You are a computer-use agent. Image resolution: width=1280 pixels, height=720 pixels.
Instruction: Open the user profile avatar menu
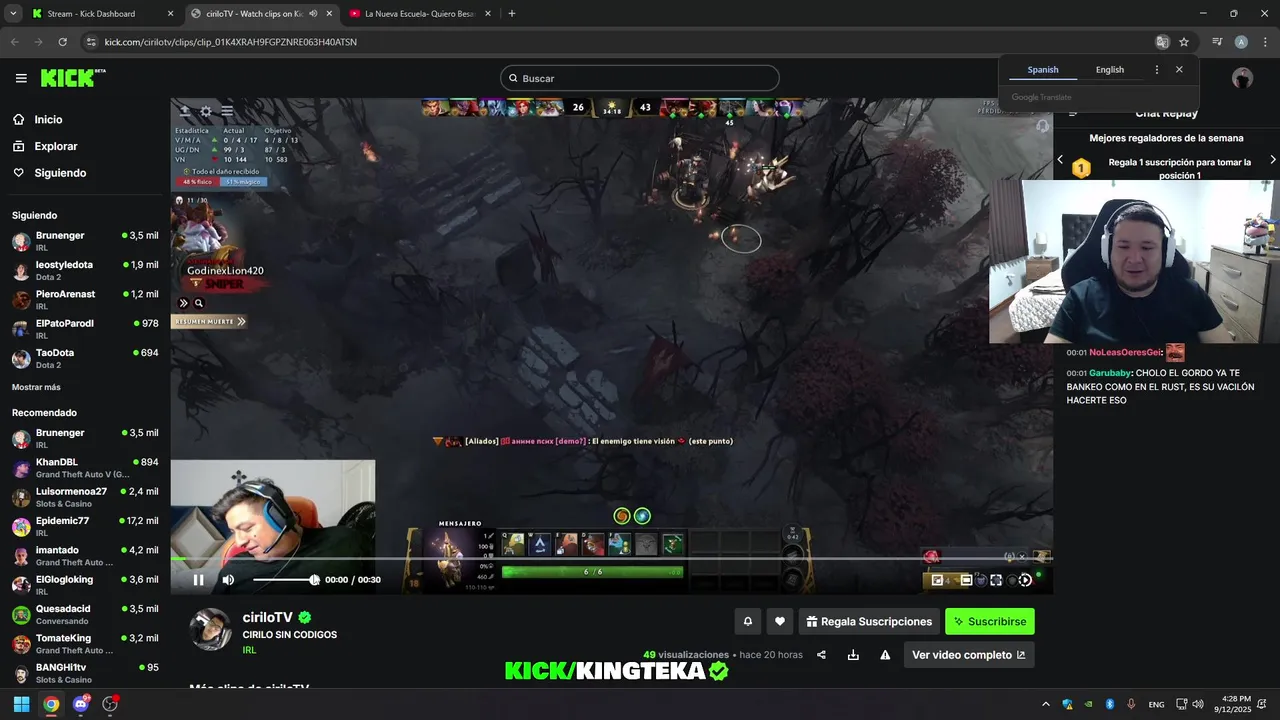1242,78
